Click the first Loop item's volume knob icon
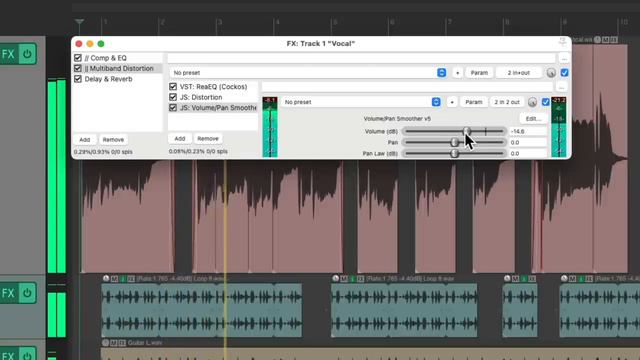The height and width of the screenshot is (360, 640). click(x=106, y=278)
